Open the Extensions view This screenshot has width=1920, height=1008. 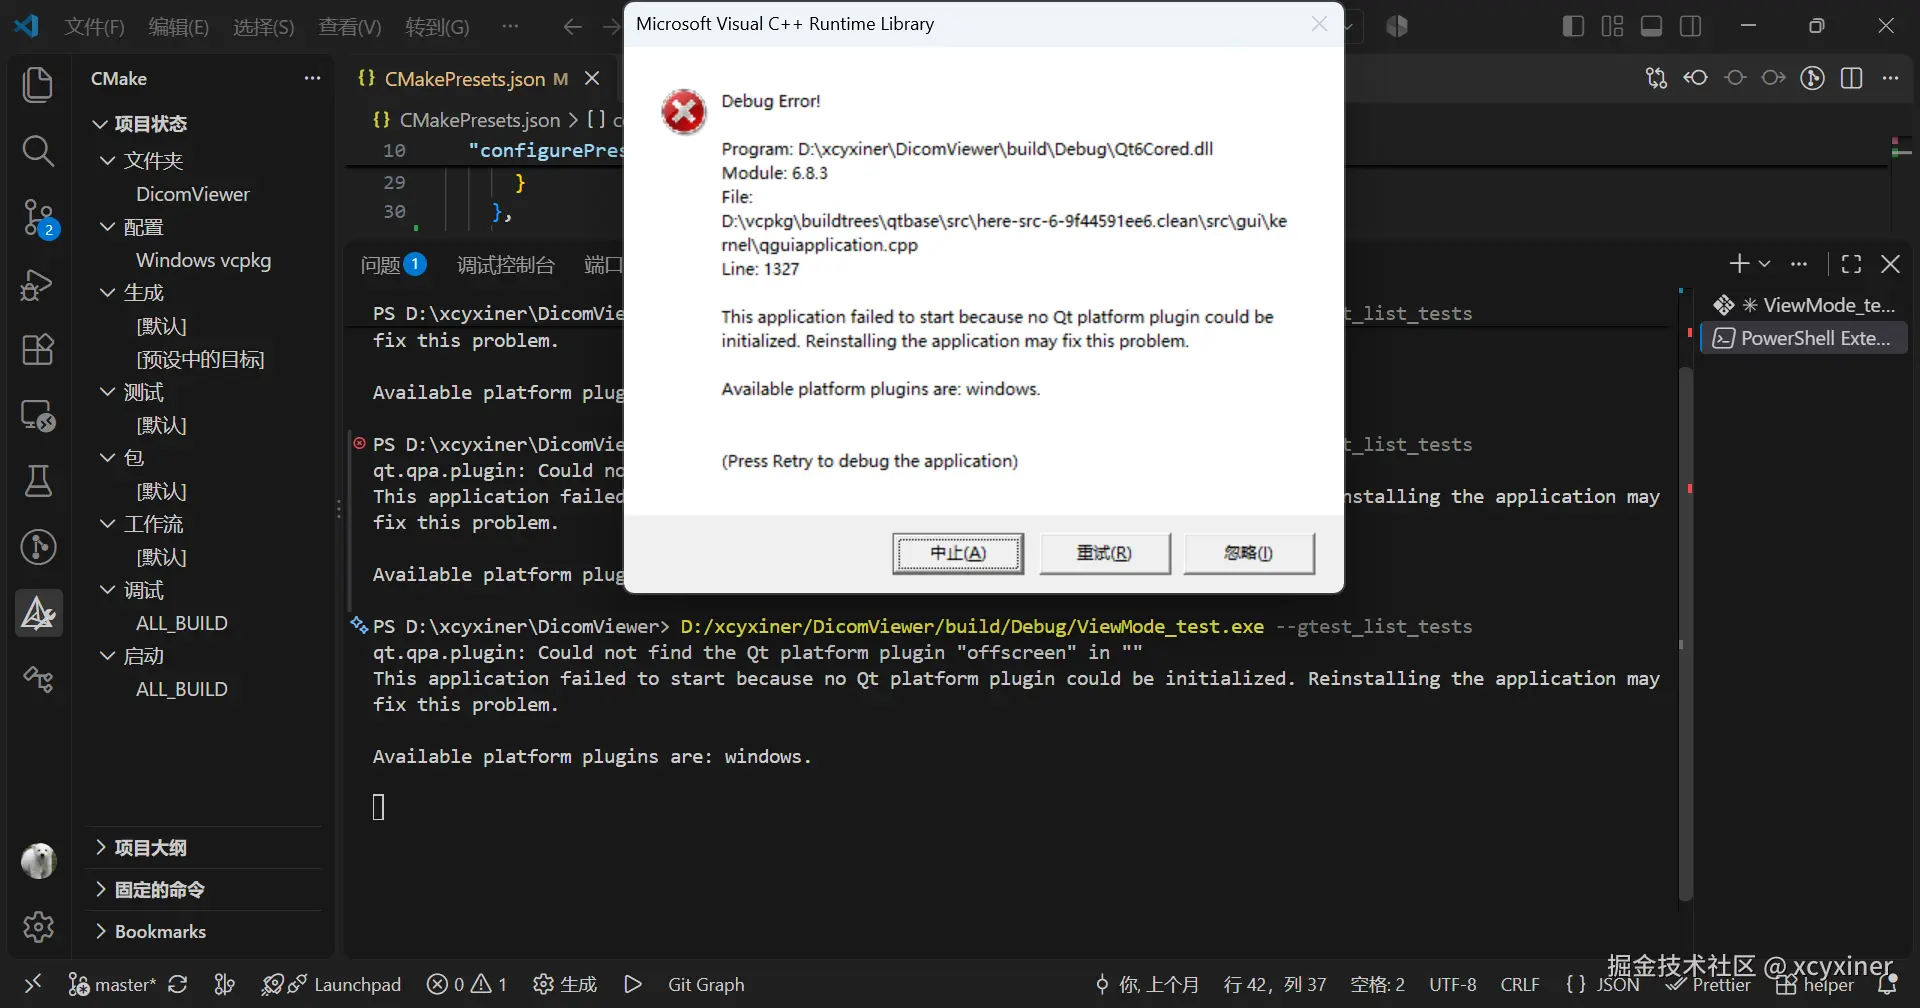[38, 350]
